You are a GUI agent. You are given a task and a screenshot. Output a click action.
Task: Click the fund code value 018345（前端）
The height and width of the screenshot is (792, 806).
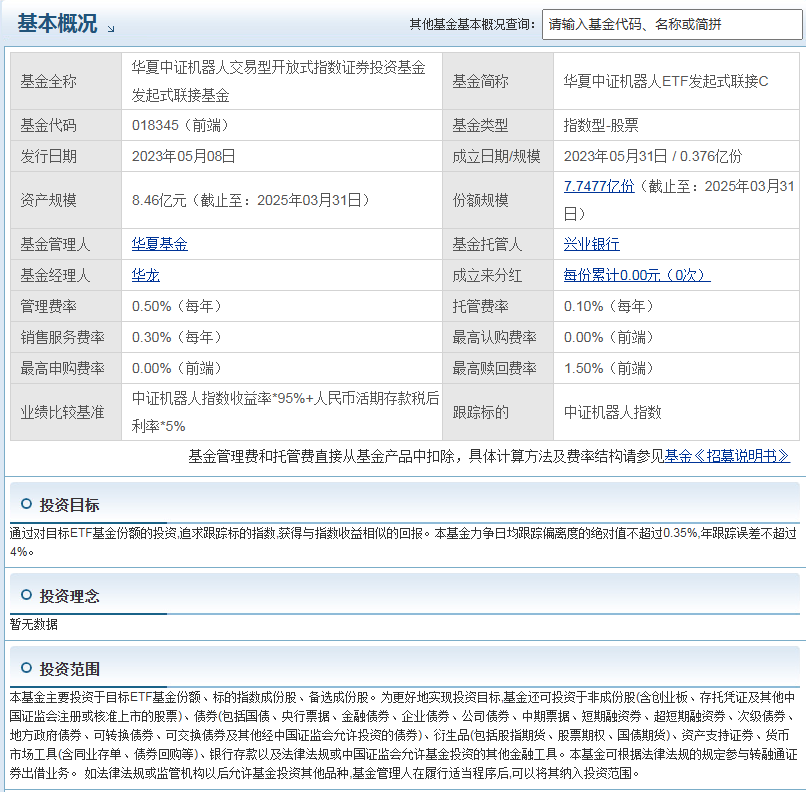180,125
